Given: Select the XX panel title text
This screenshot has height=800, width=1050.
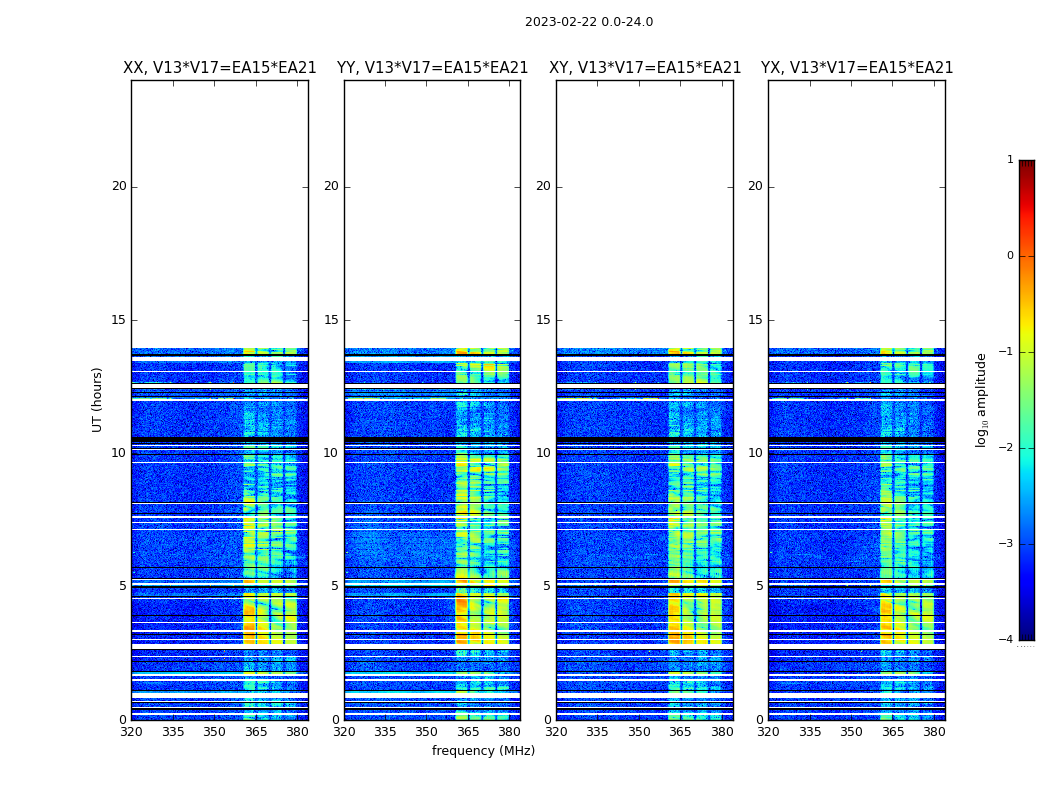Looking at the screenshot, I should pos(219,68).
